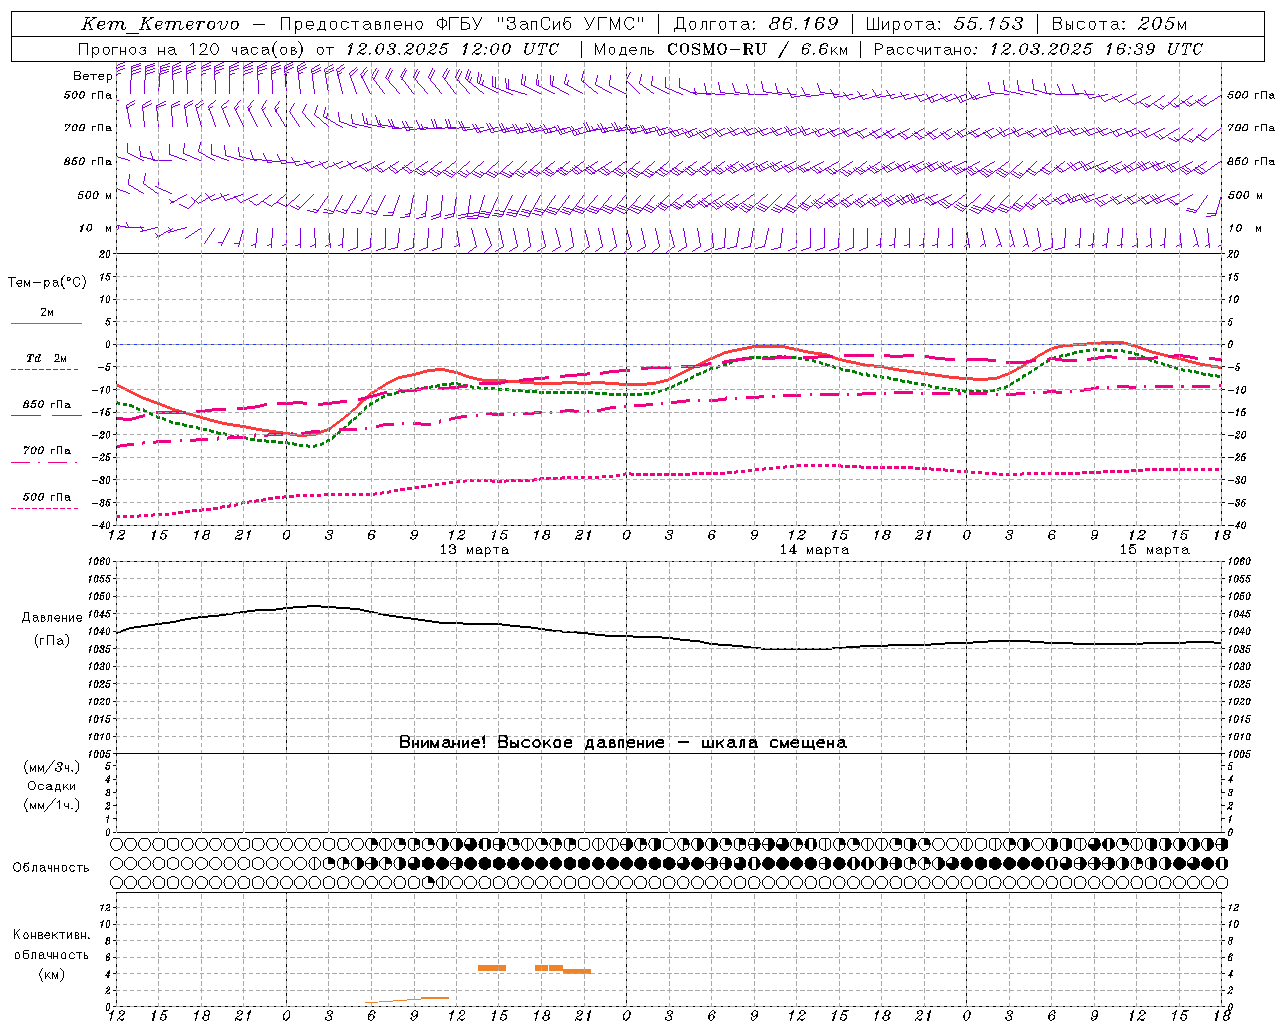Click the orange convective cloud bar above hour 21
The width and height of the screenshot is (1280, 1024).
pos(577,971)
